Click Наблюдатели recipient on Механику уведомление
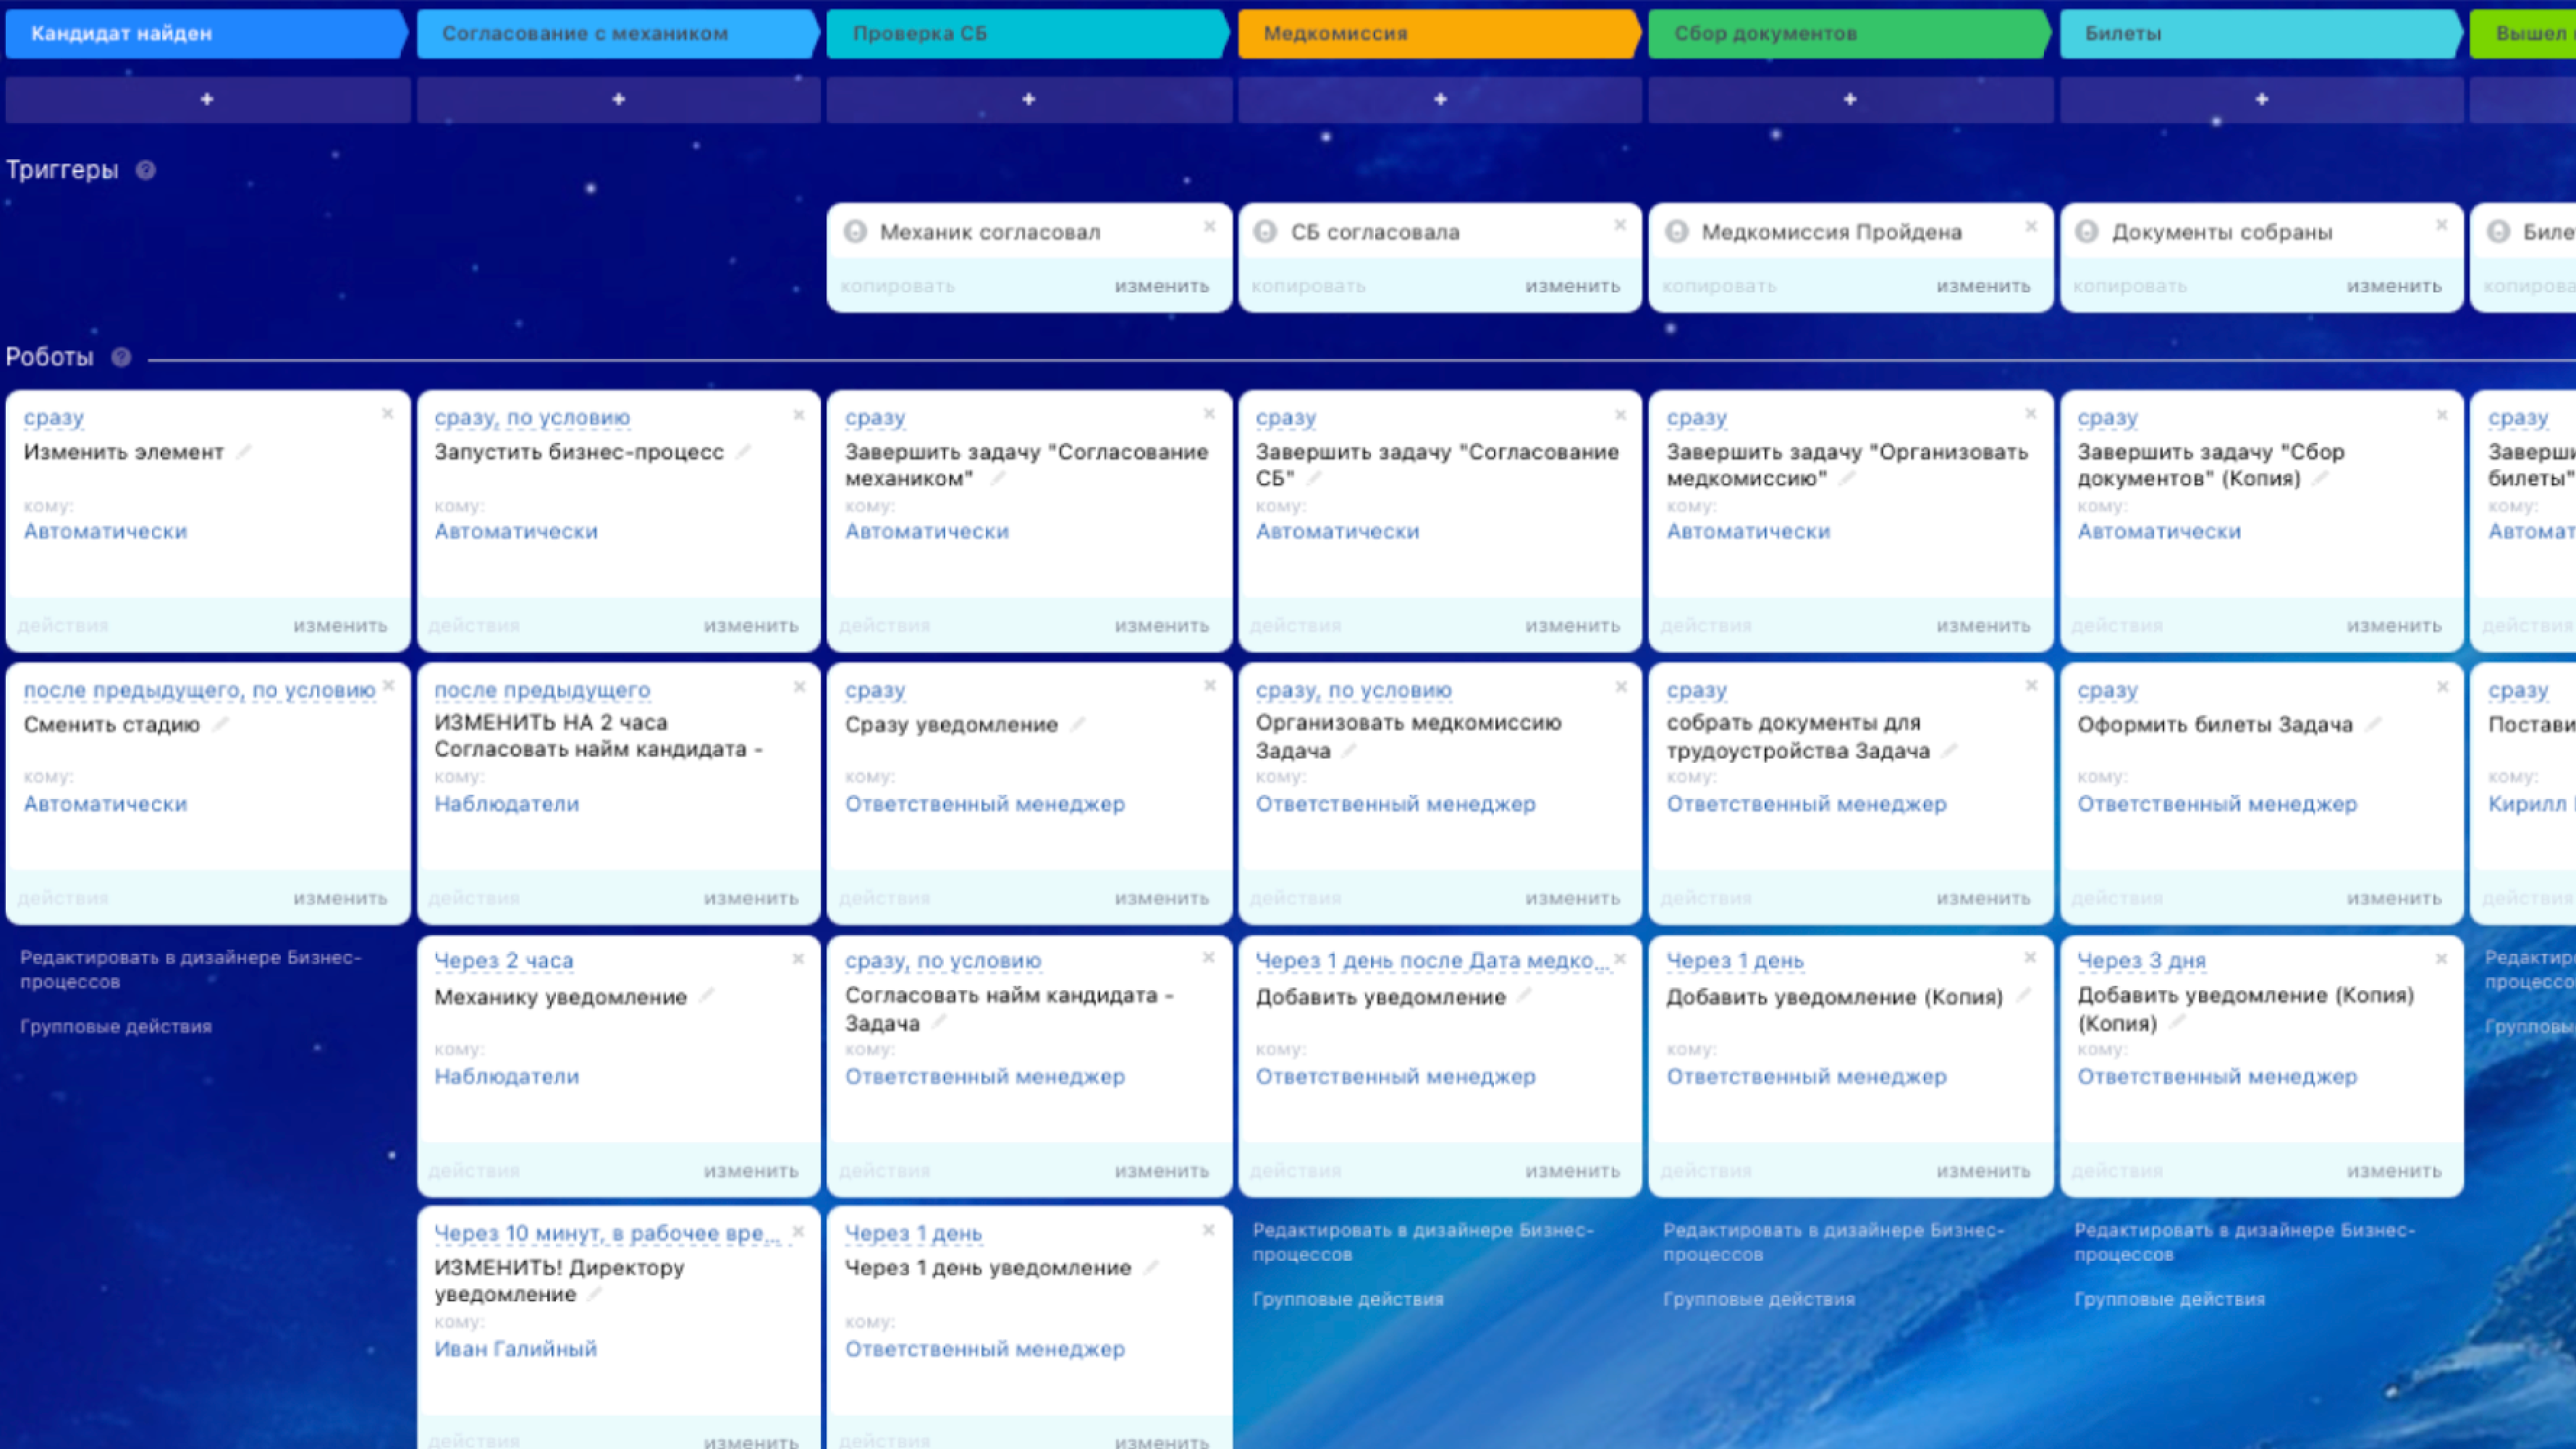Screen dimensions: 2576x1449 point(506,1076)
